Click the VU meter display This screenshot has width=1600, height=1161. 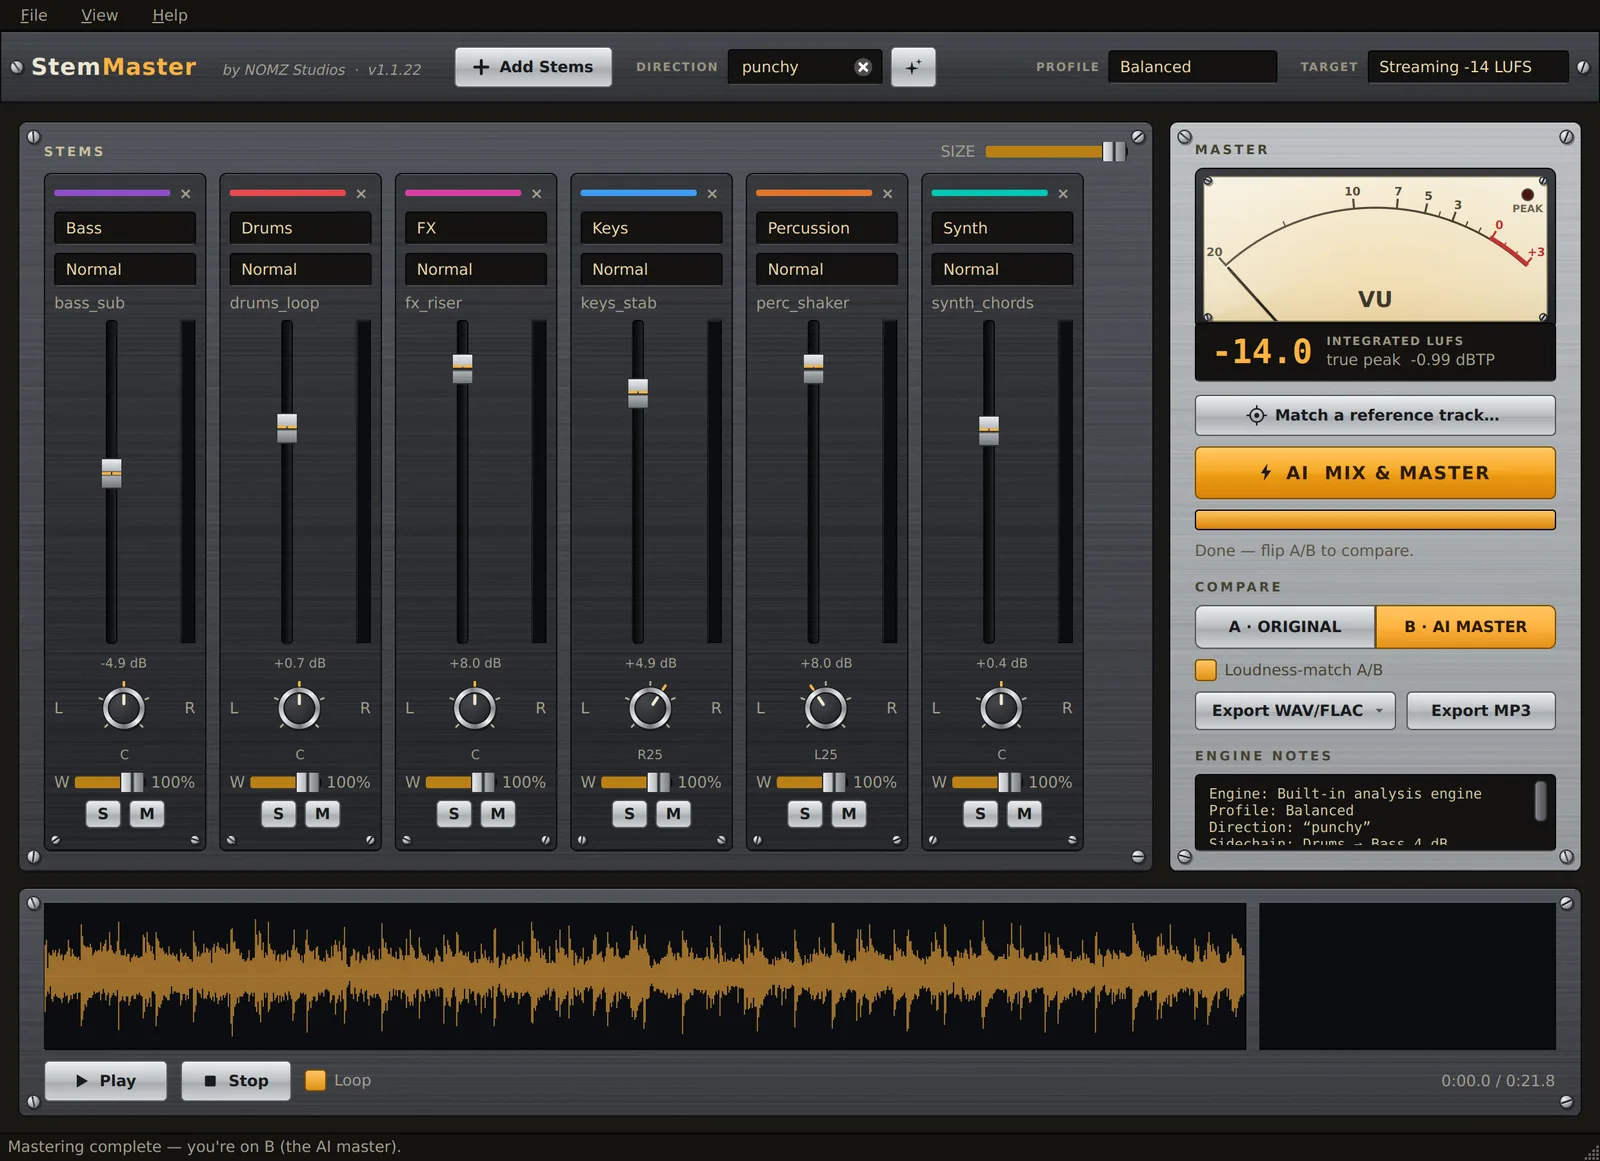pyautogui.click(x=1375, y=248)
